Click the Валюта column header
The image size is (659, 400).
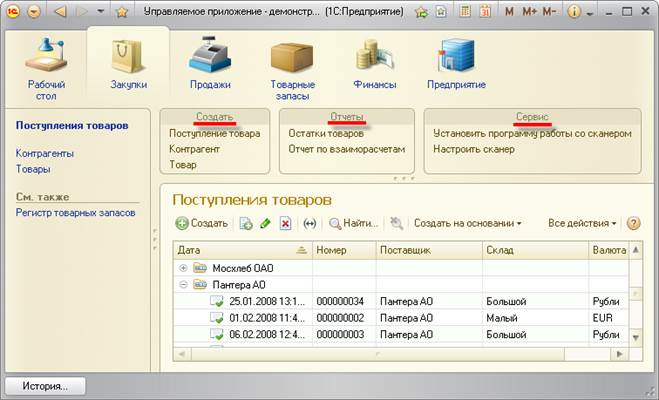click(x=609, y=250)
